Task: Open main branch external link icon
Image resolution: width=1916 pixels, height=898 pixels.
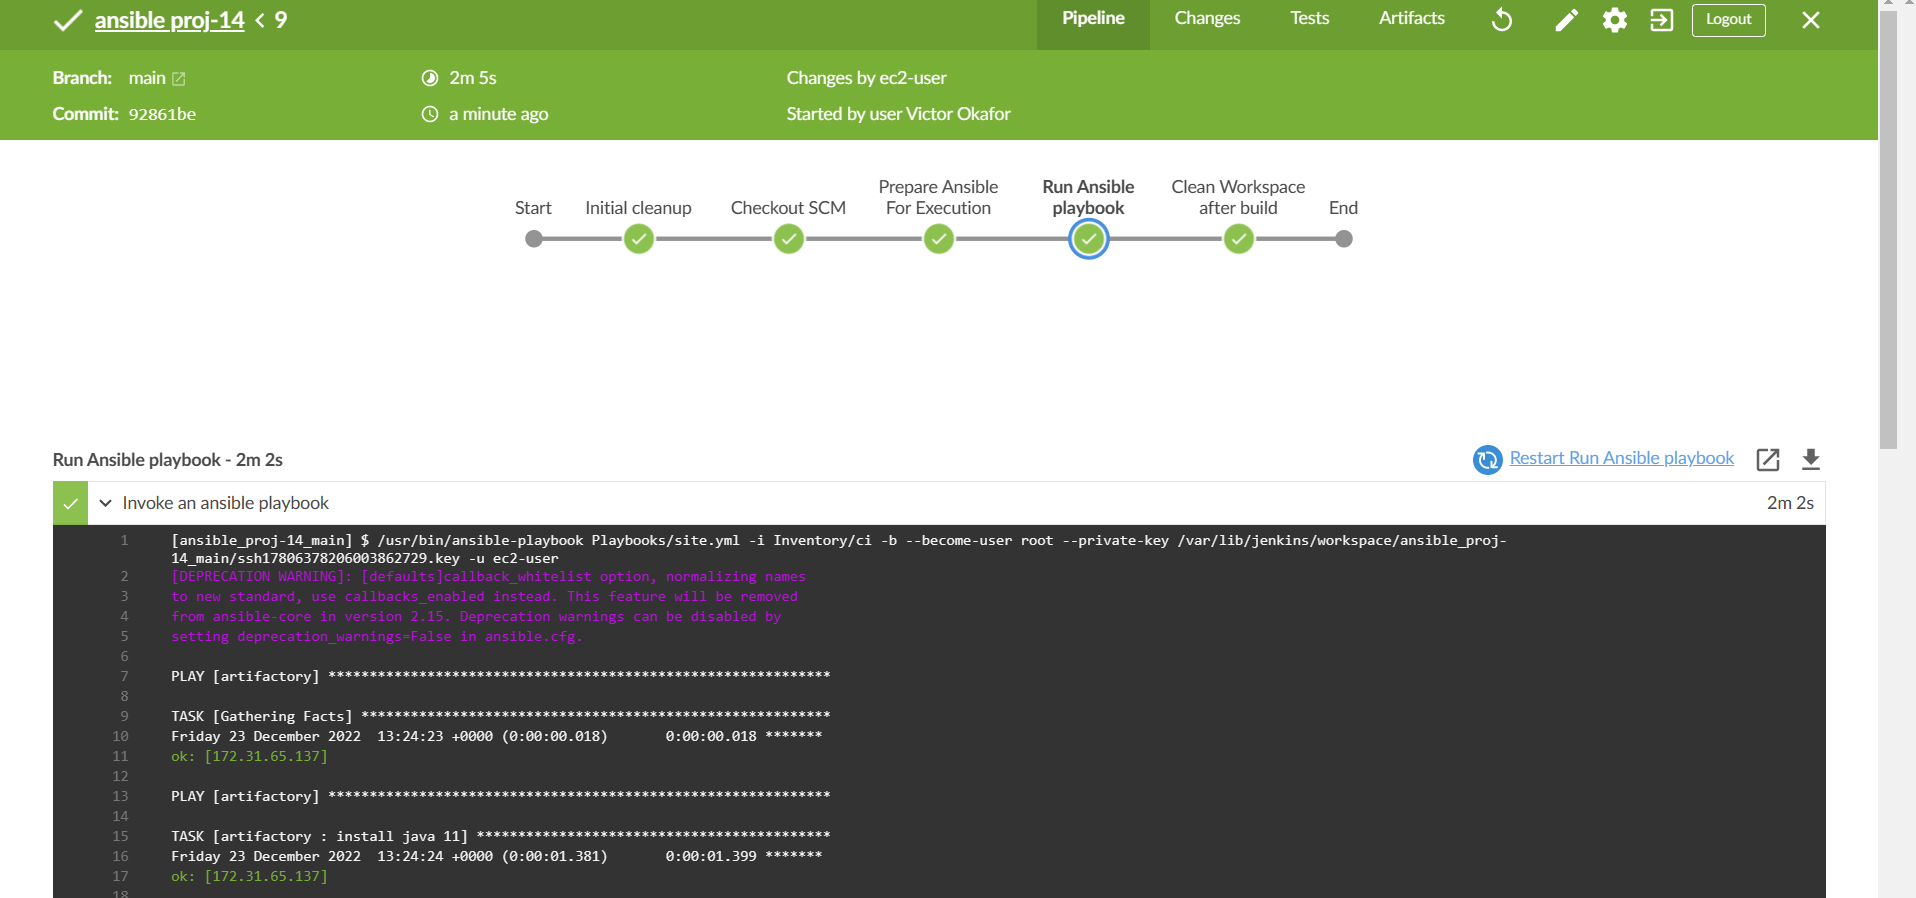Action: click(179, 78)
